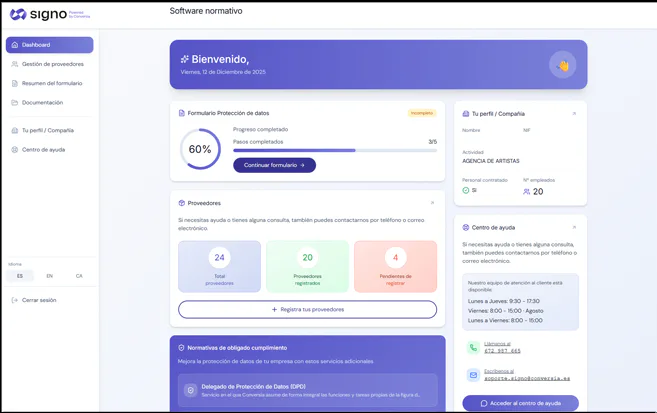The height and width of the screenshot is (413, 657).
Task: Open Gestión de proveedores
Action: click(49, 64)
